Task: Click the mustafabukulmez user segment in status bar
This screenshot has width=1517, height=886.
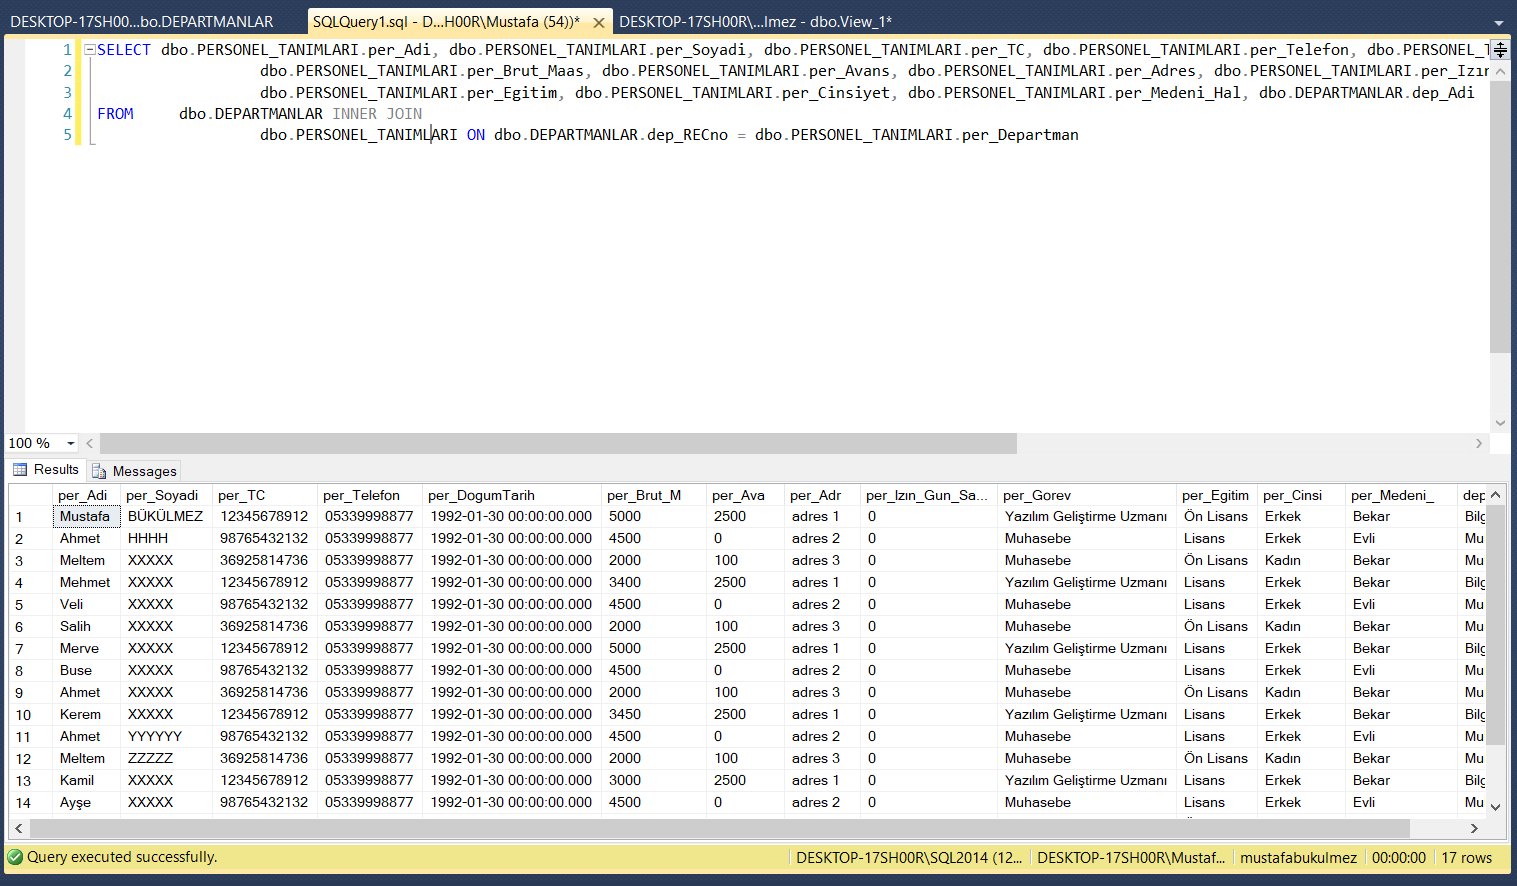Action: [x=1298, y=857]
